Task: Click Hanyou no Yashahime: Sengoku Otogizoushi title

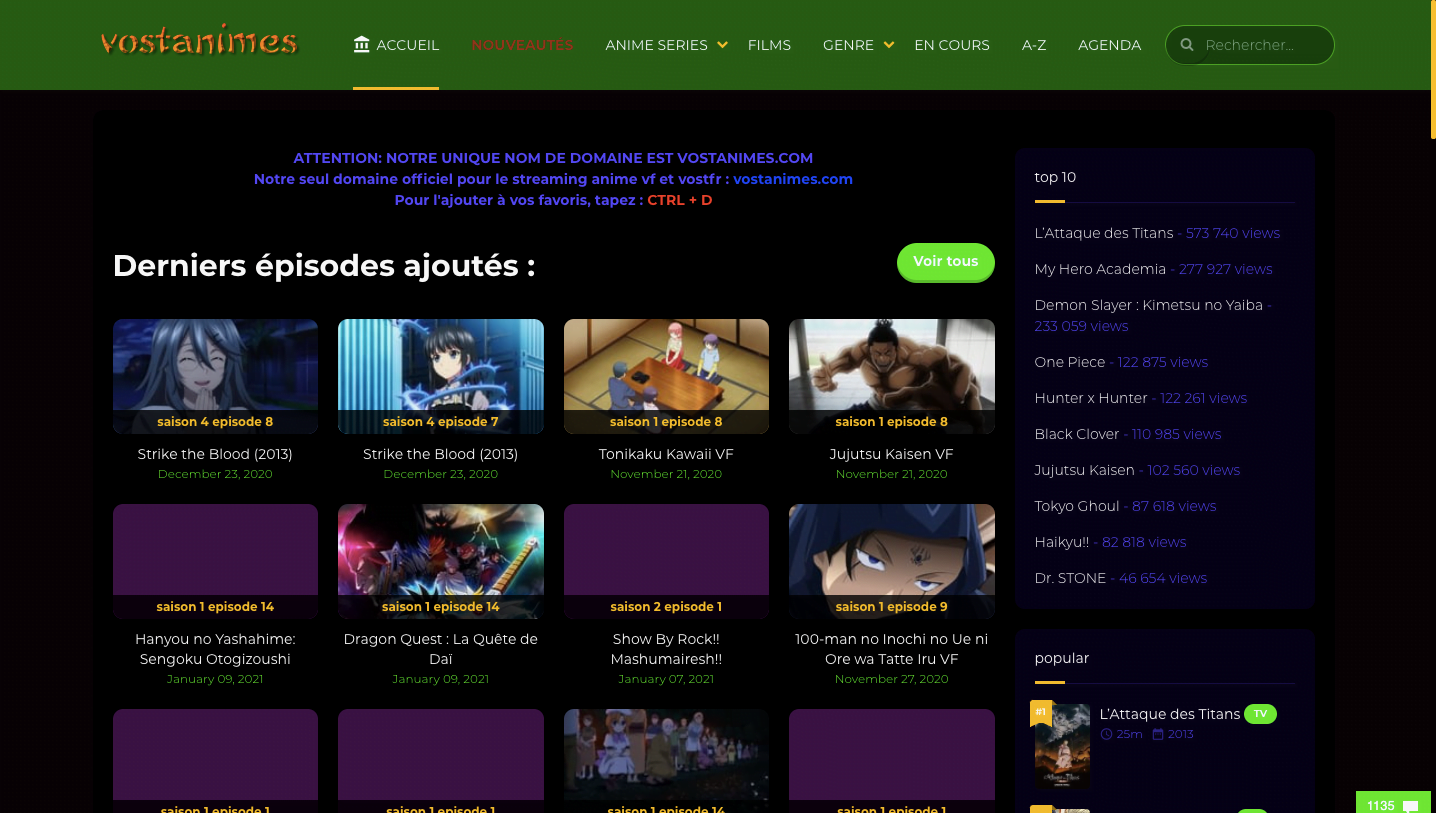Action: [215, 649]
